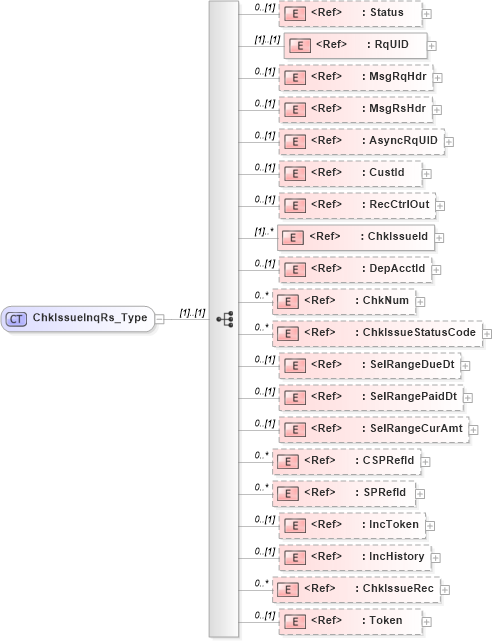Select the ChkIssueId element name
Viewport: 492px width, 641px height.
click(398, 236)
